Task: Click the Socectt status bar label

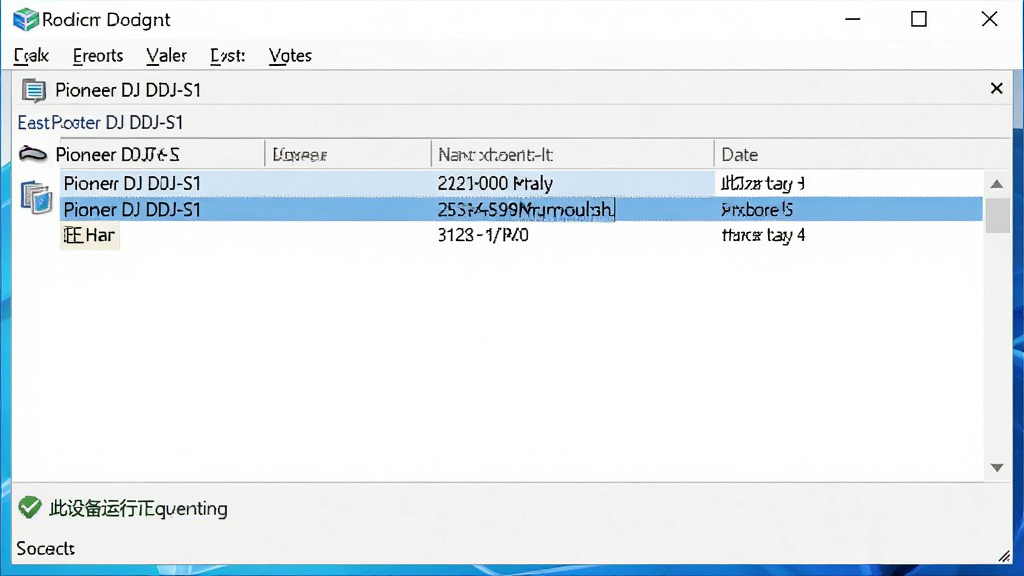Action: 46,549
